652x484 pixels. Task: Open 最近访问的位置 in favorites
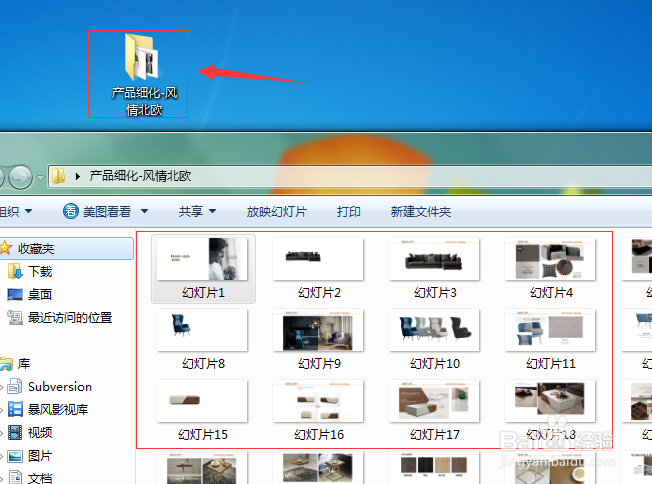tap(70, 318)
